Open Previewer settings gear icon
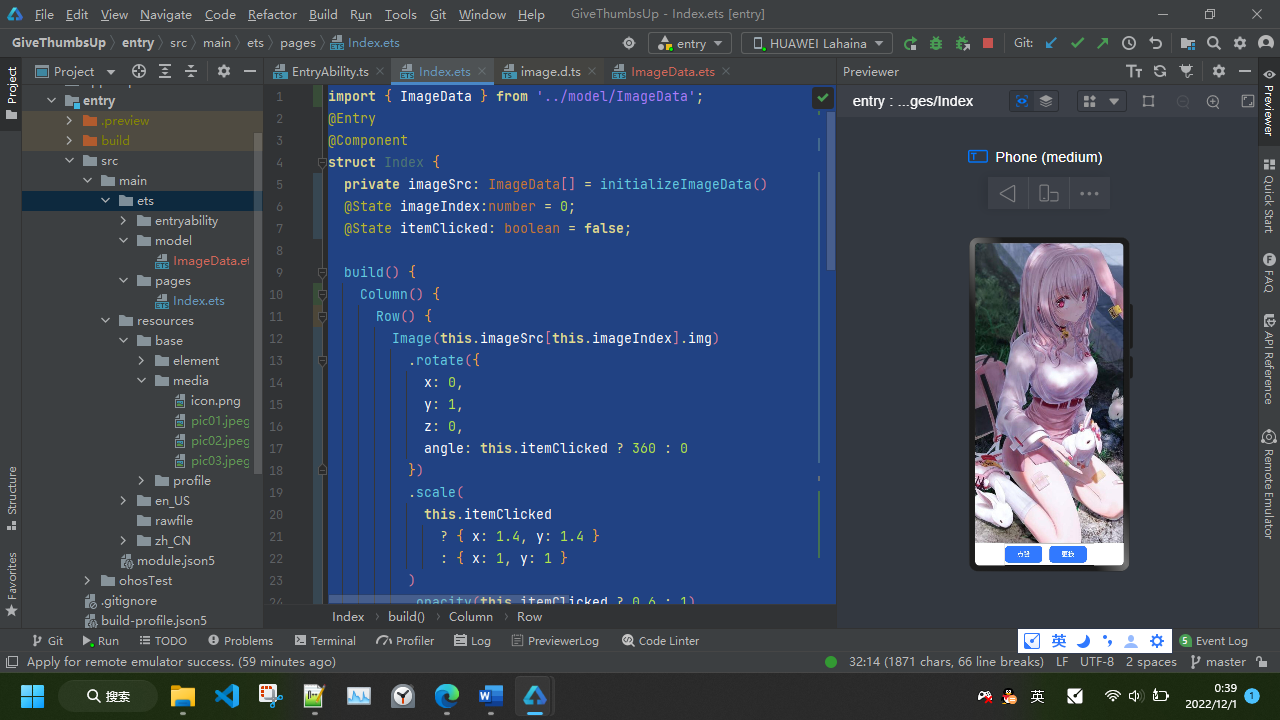Screen dimensions: 1280x720 (x=1219, y=71)
